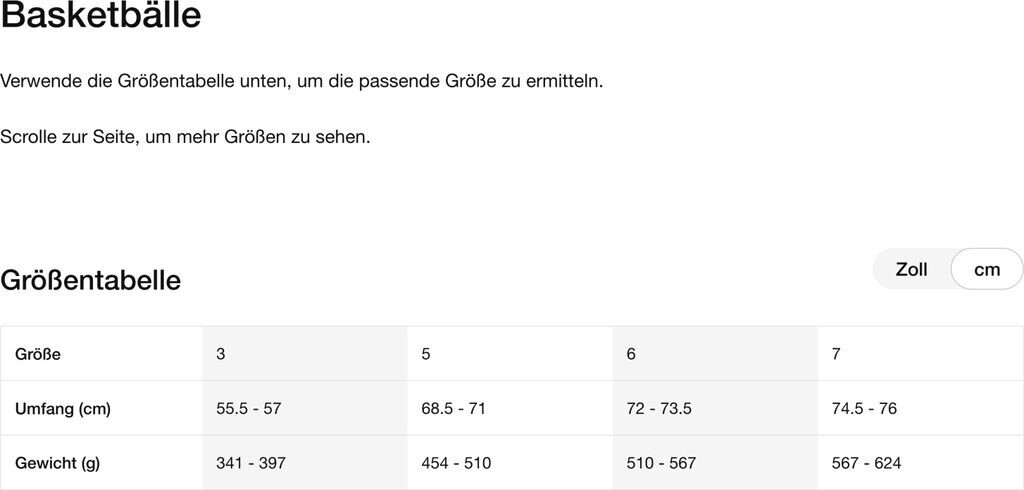Viewport: 1024px width, 490px height.
Task: Click circumference cell 72 - 73.5
Action: click(659, 408)
